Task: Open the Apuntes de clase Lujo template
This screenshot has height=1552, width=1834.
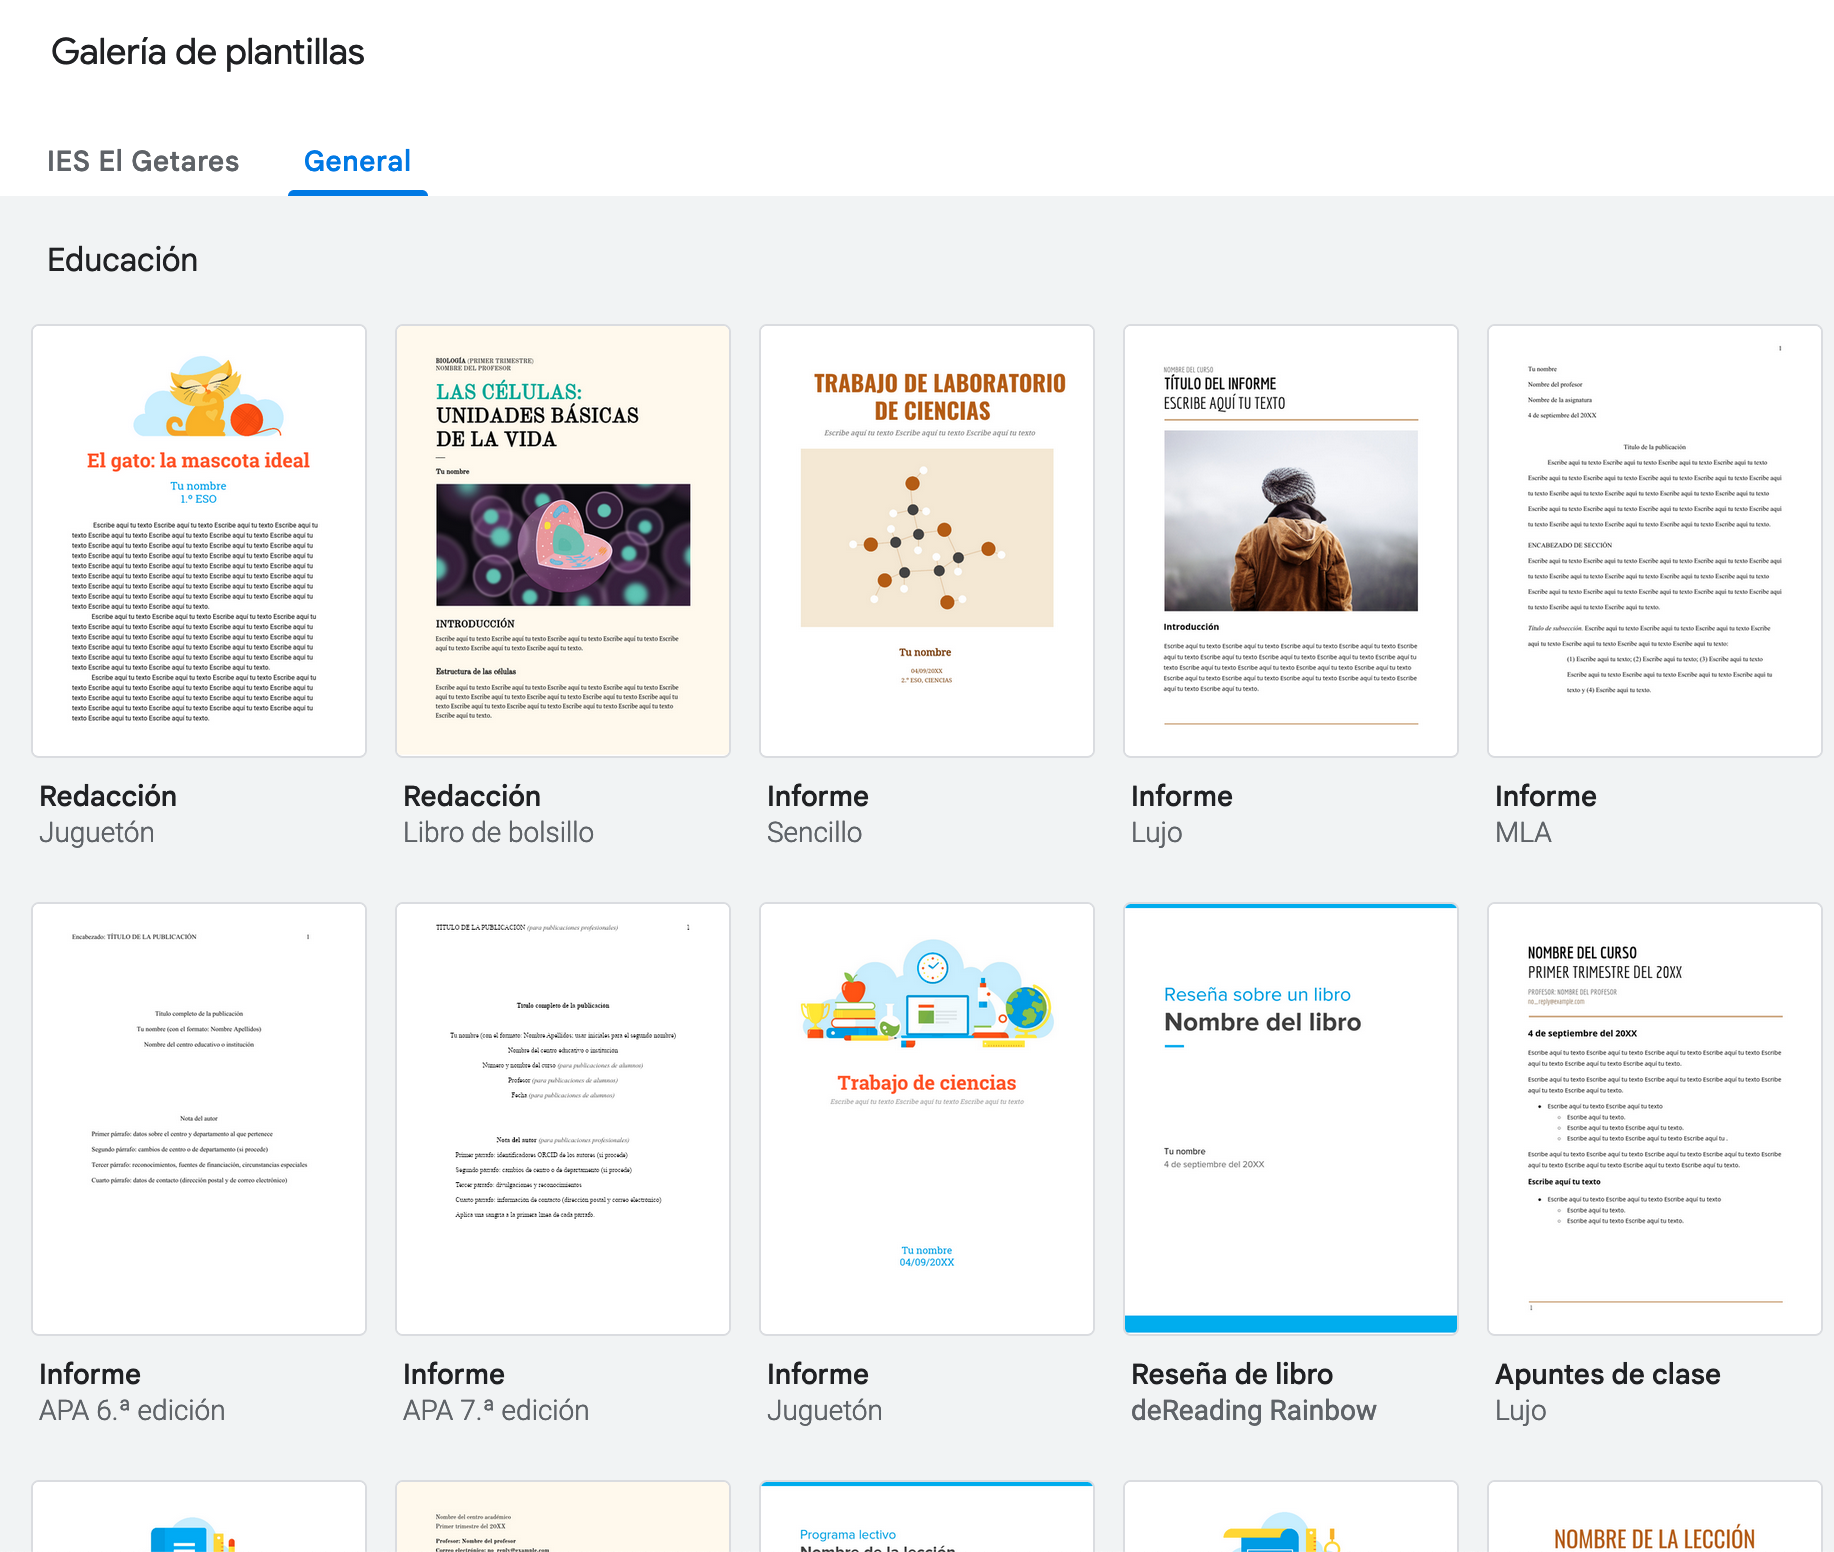Action: click(x=1655, y=1118)
